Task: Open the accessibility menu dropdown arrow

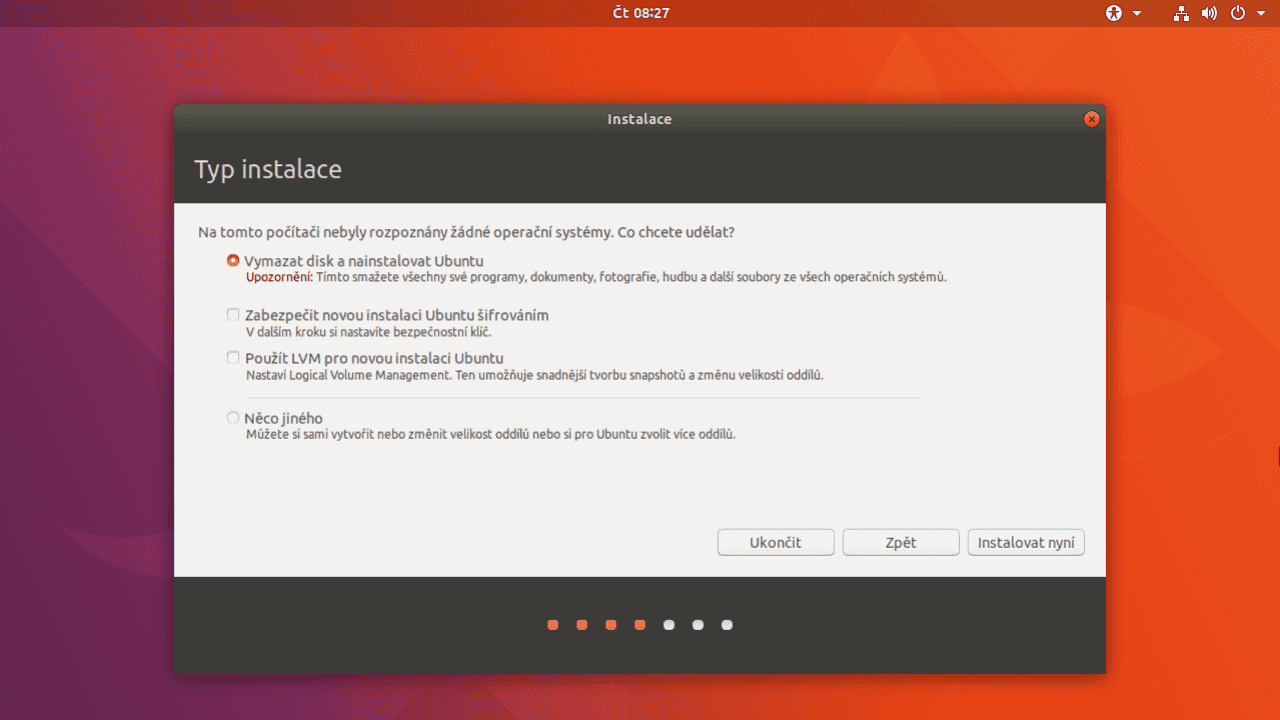Action: [x=1137, y=14]
